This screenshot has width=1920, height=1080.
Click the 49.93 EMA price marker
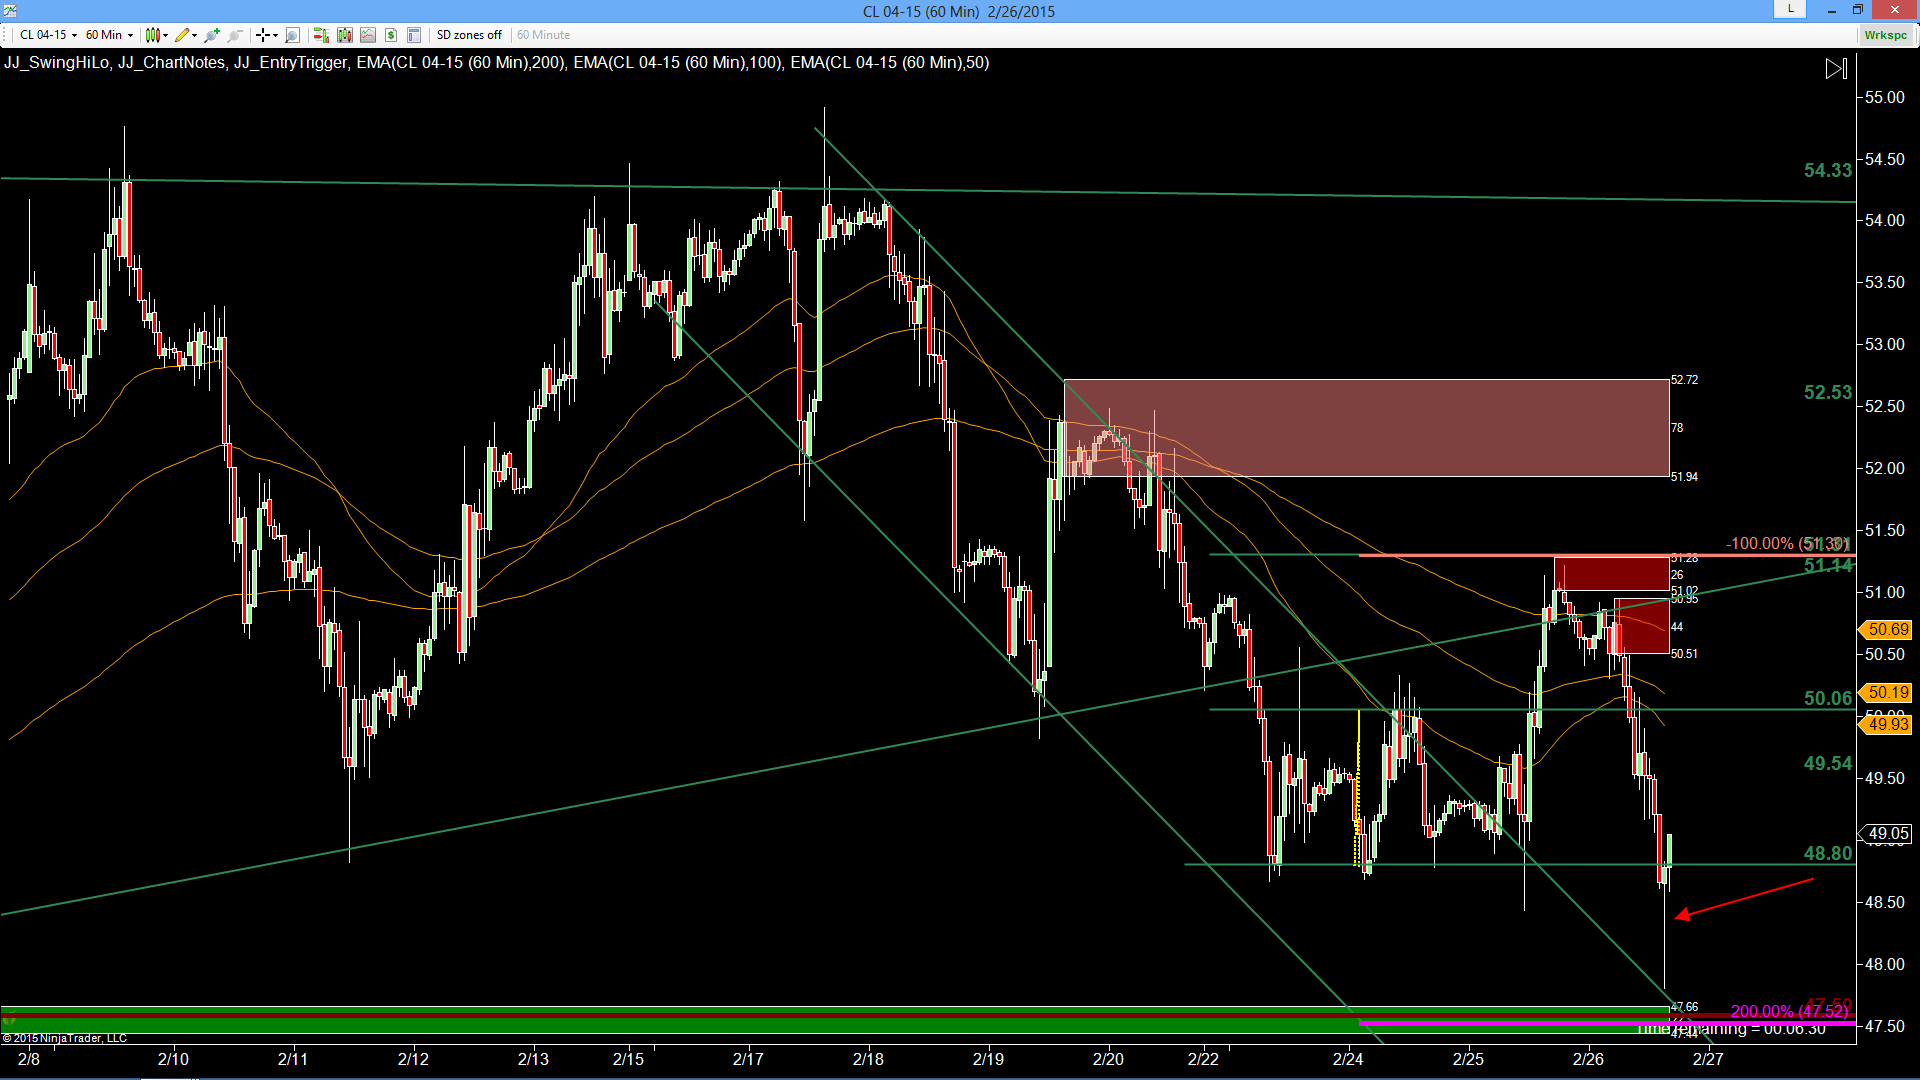[1885, 724]
